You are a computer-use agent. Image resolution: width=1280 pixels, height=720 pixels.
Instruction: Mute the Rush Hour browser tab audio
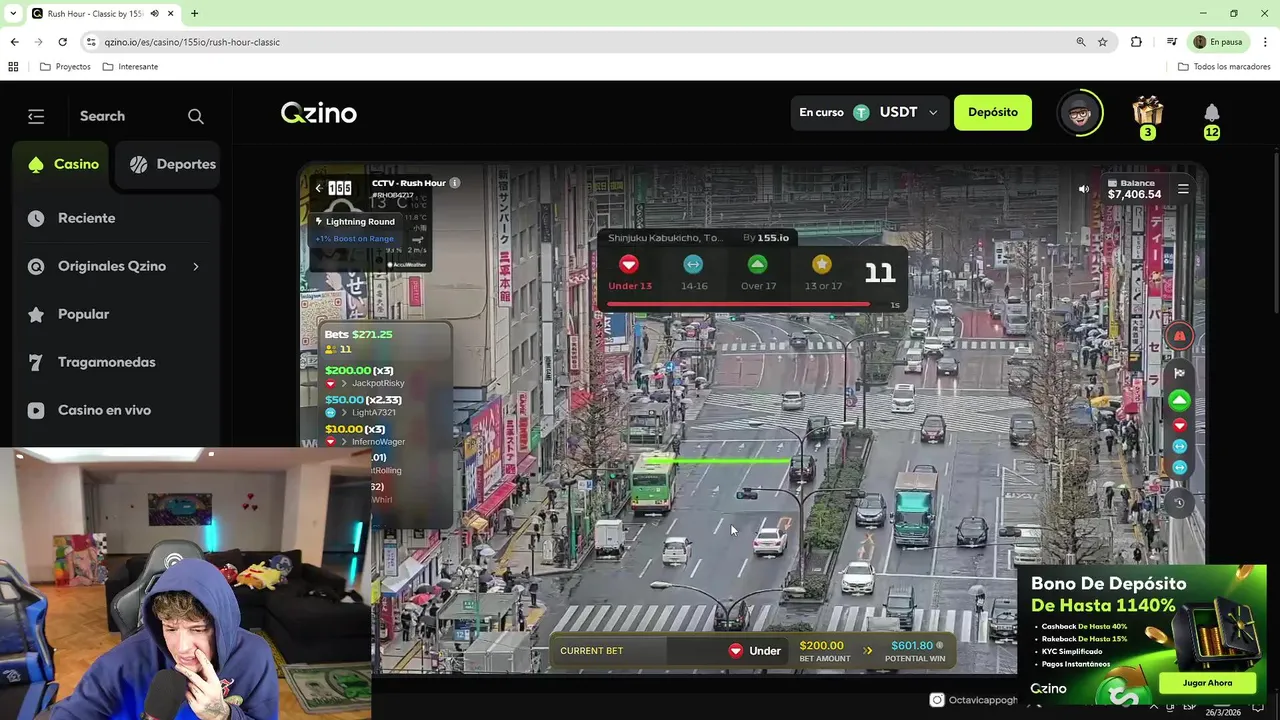pos(154,14)
